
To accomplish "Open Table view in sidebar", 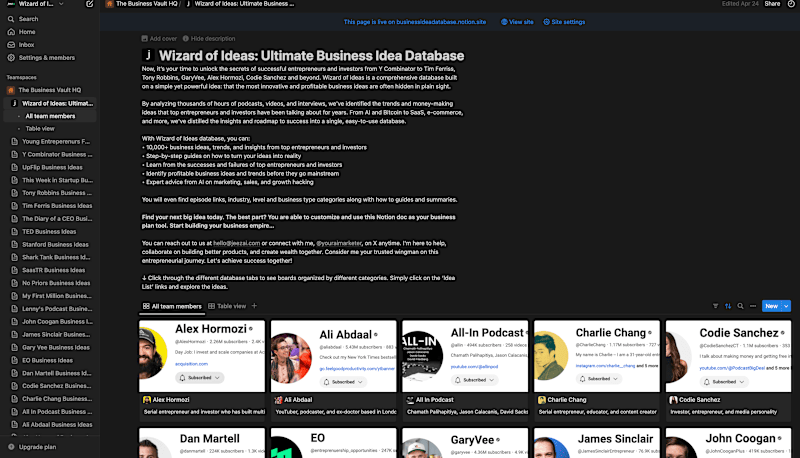I will click(x=49, y=129).
